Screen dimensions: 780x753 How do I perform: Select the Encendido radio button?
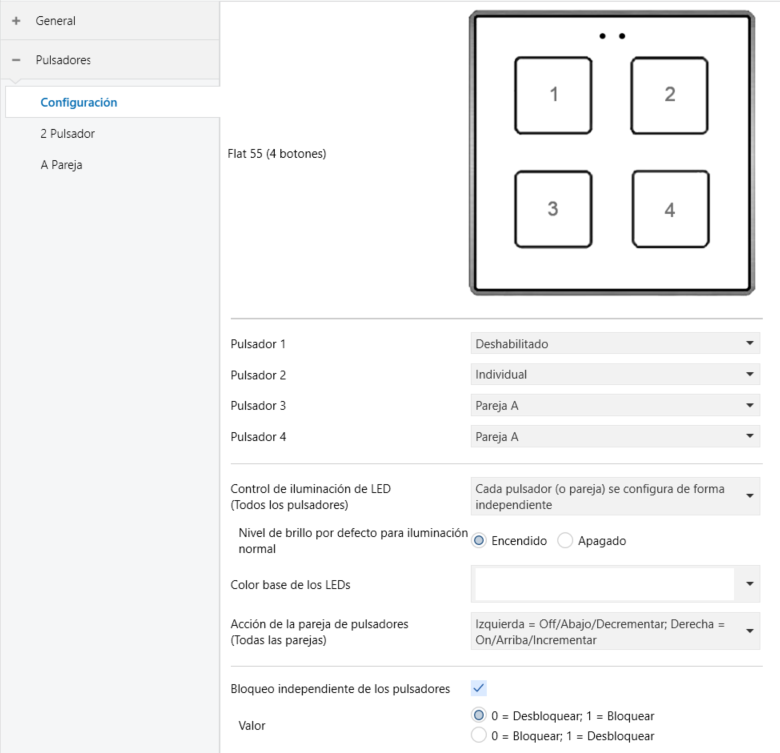479,541
